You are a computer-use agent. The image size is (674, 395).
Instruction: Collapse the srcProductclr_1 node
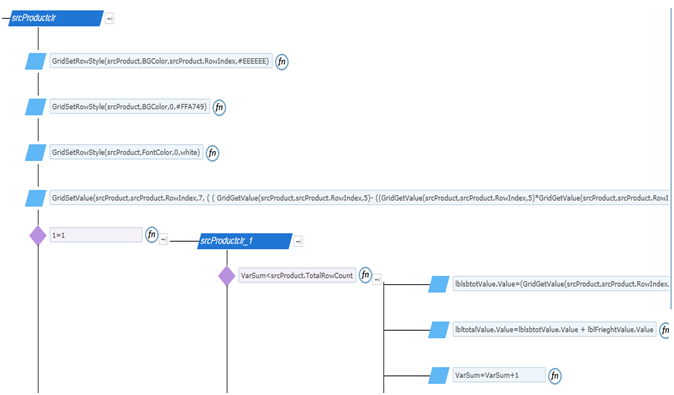coord(298,242)
